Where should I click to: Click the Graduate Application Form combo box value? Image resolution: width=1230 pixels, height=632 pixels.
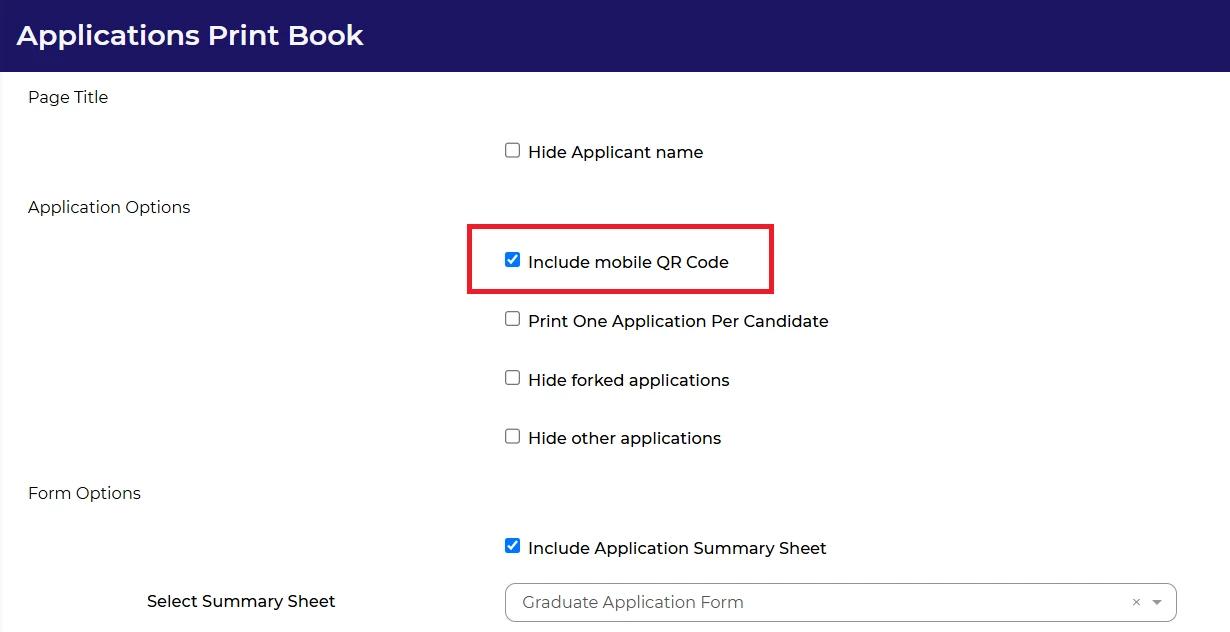click(633, 603)
